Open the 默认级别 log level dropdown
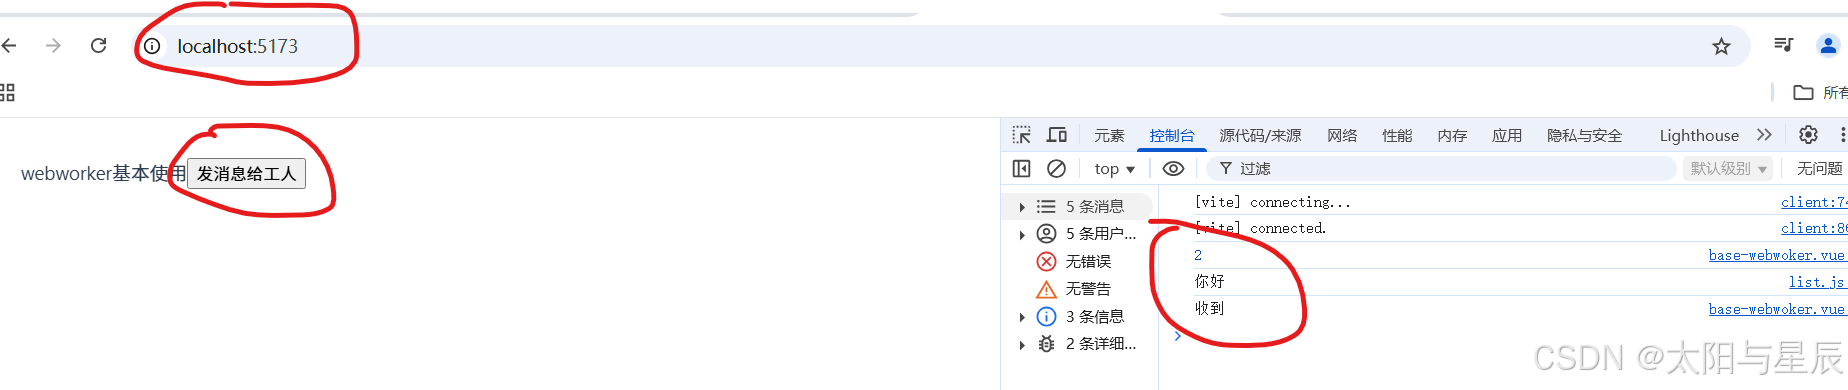Viewport: 1848px width, 390px height. point(1728,169)
